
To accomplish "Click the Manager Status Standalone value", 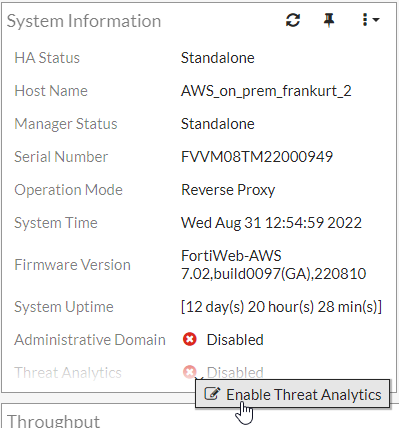I will pos(218,124).
